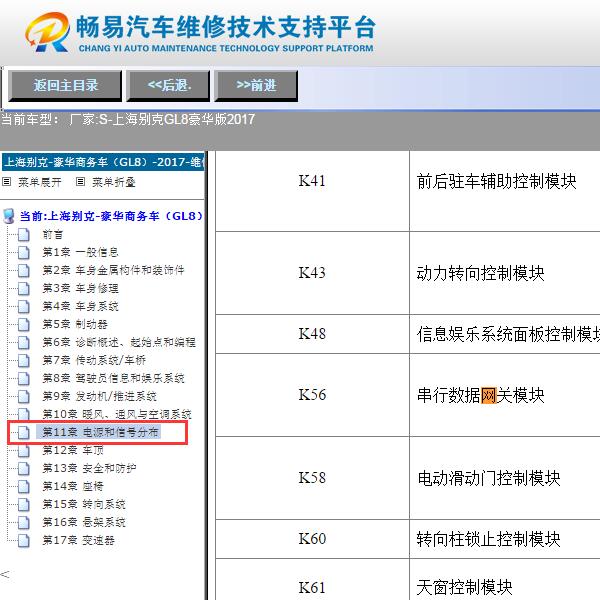The width and height of the screenshot is (600, 600).
Task: Open 第6章 诊断概述、起始点和编程
Action: pos(119,342)
